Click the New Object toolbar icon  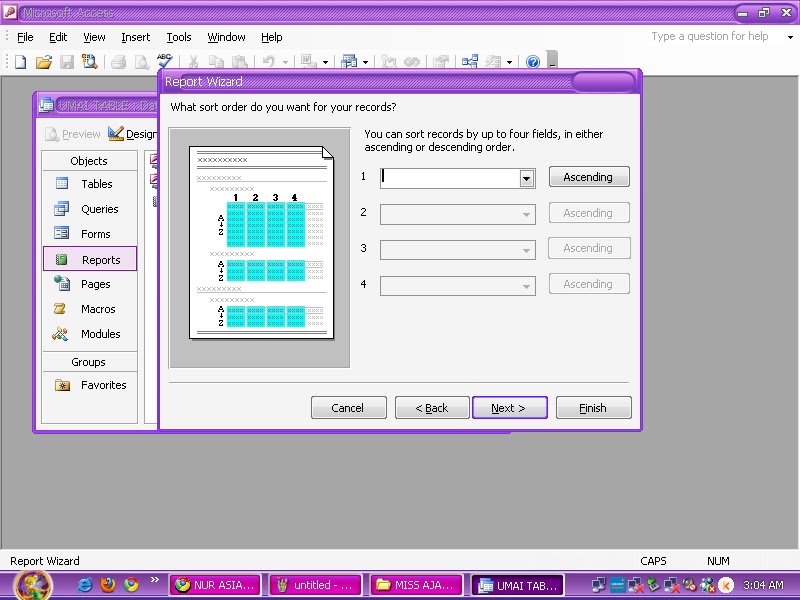coord(493,62)
